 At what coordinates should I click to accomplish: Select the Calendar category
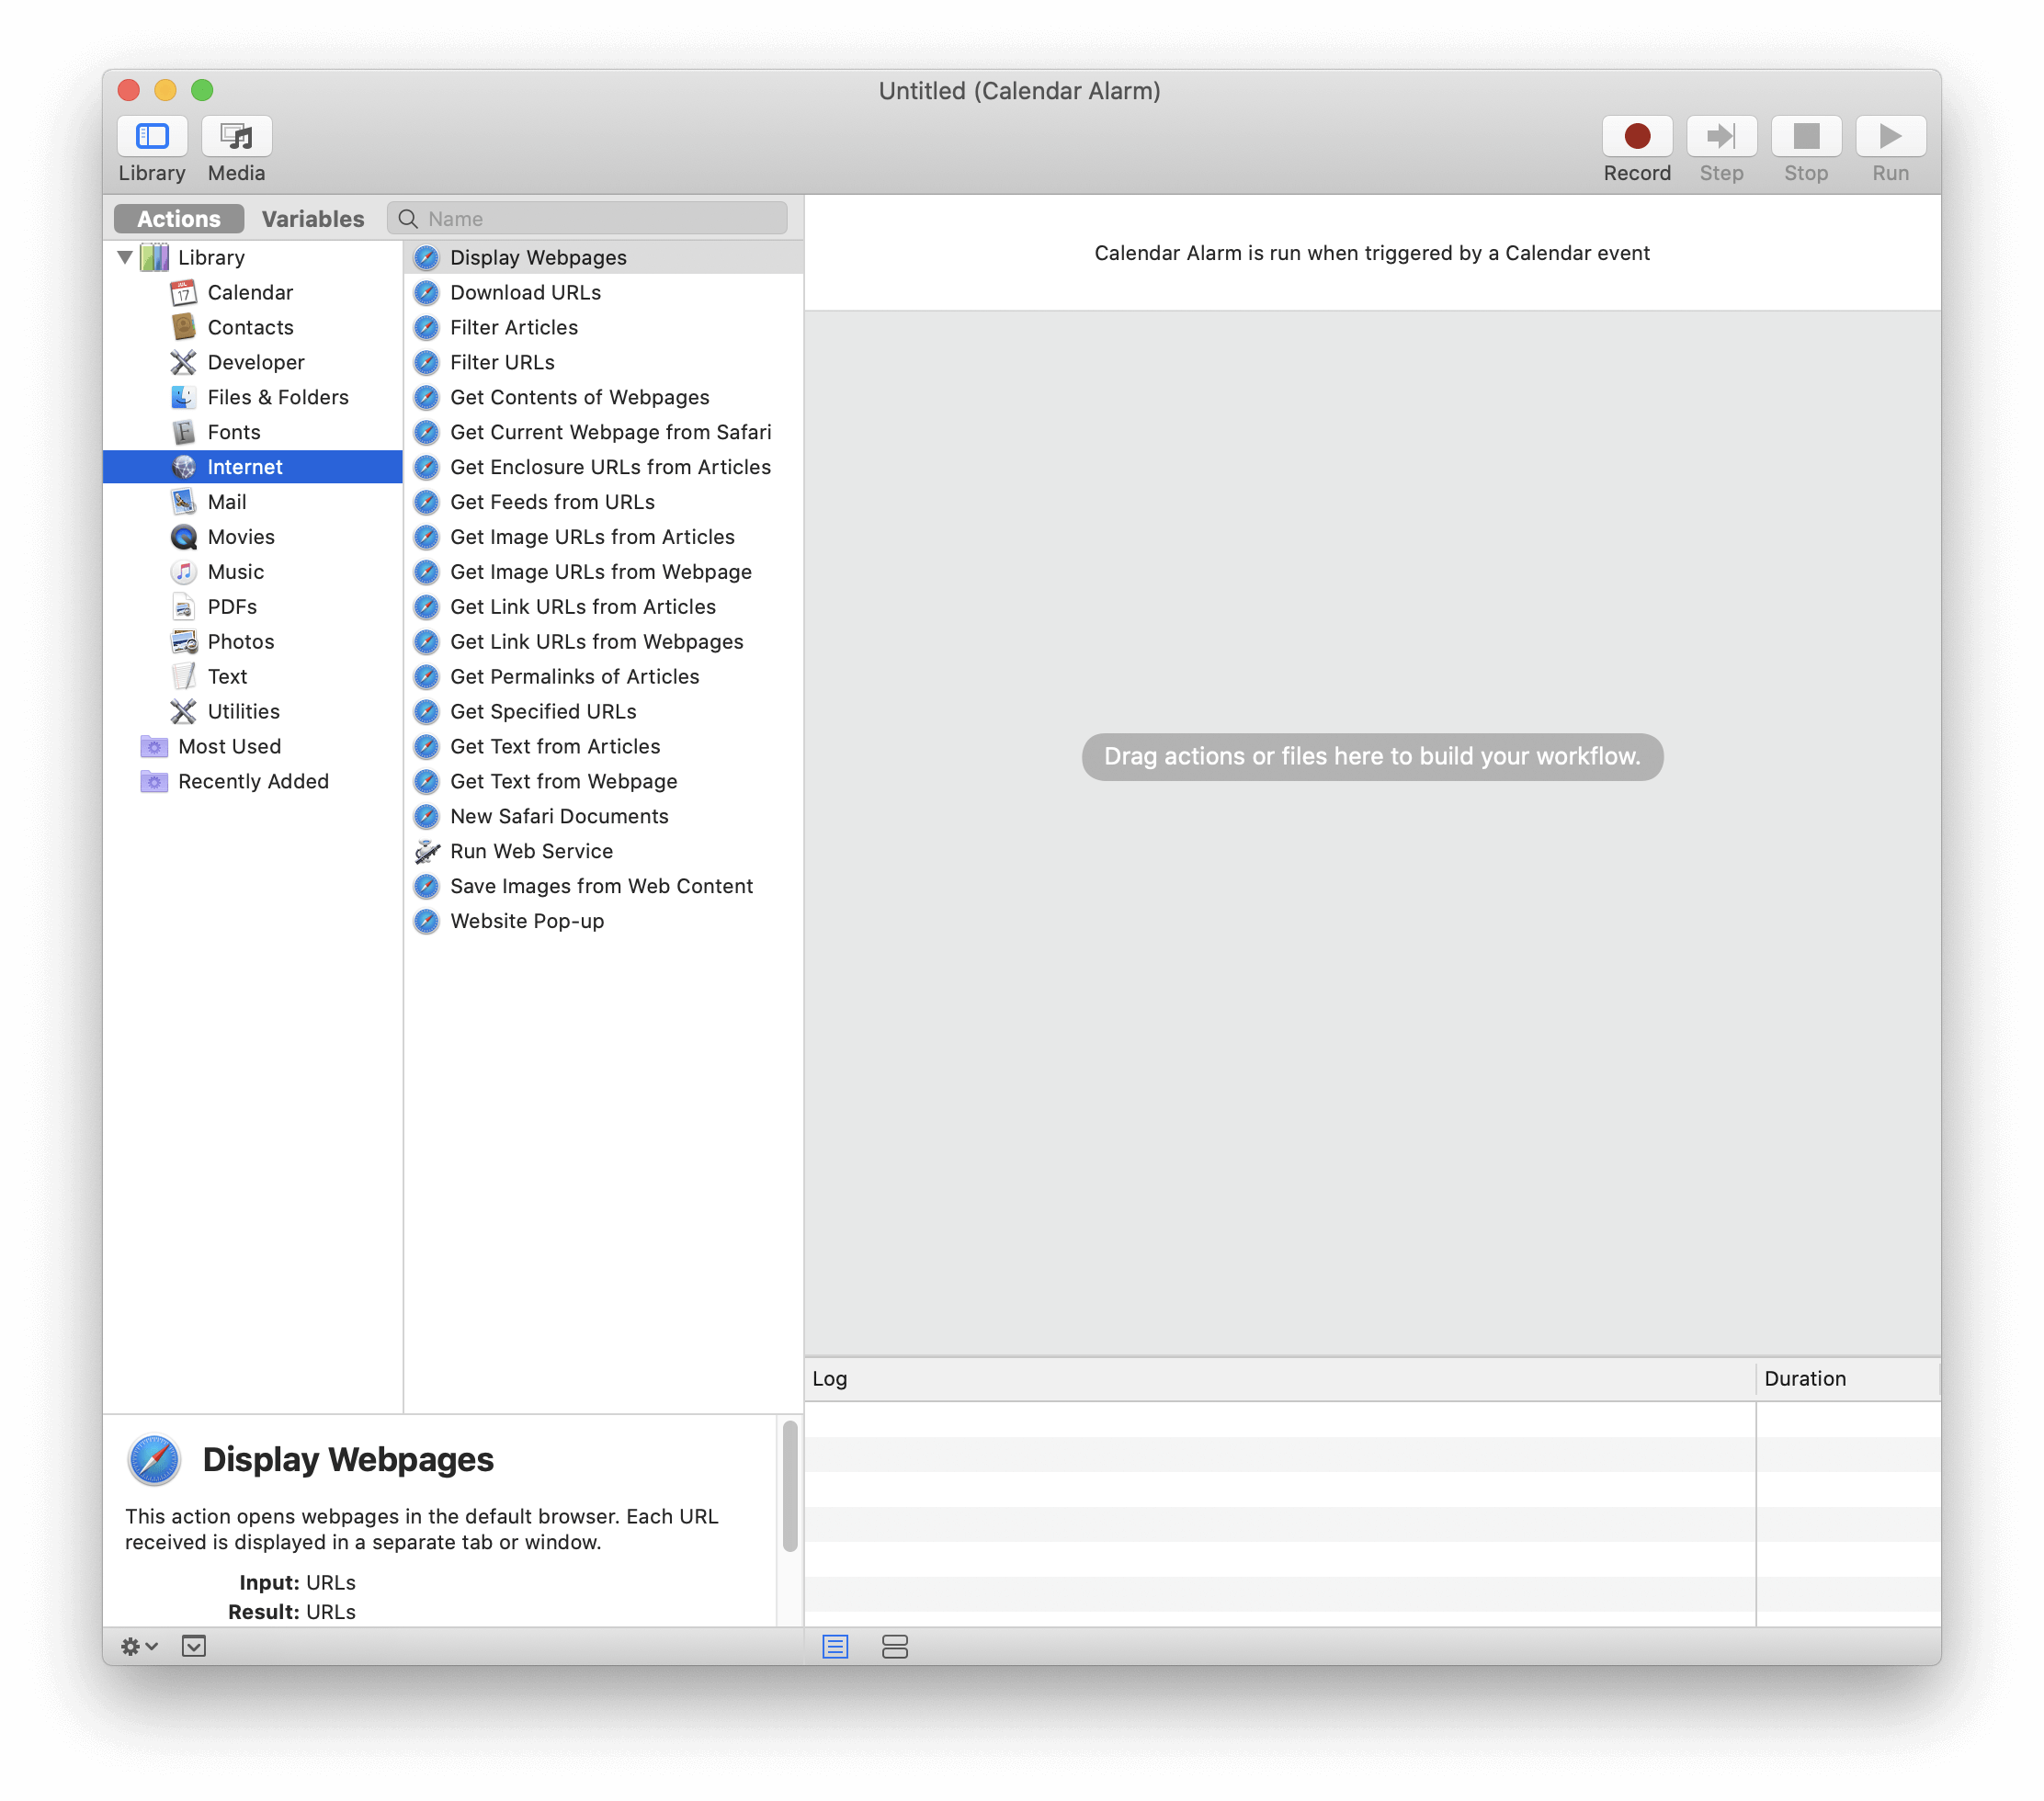coord(250,292)
